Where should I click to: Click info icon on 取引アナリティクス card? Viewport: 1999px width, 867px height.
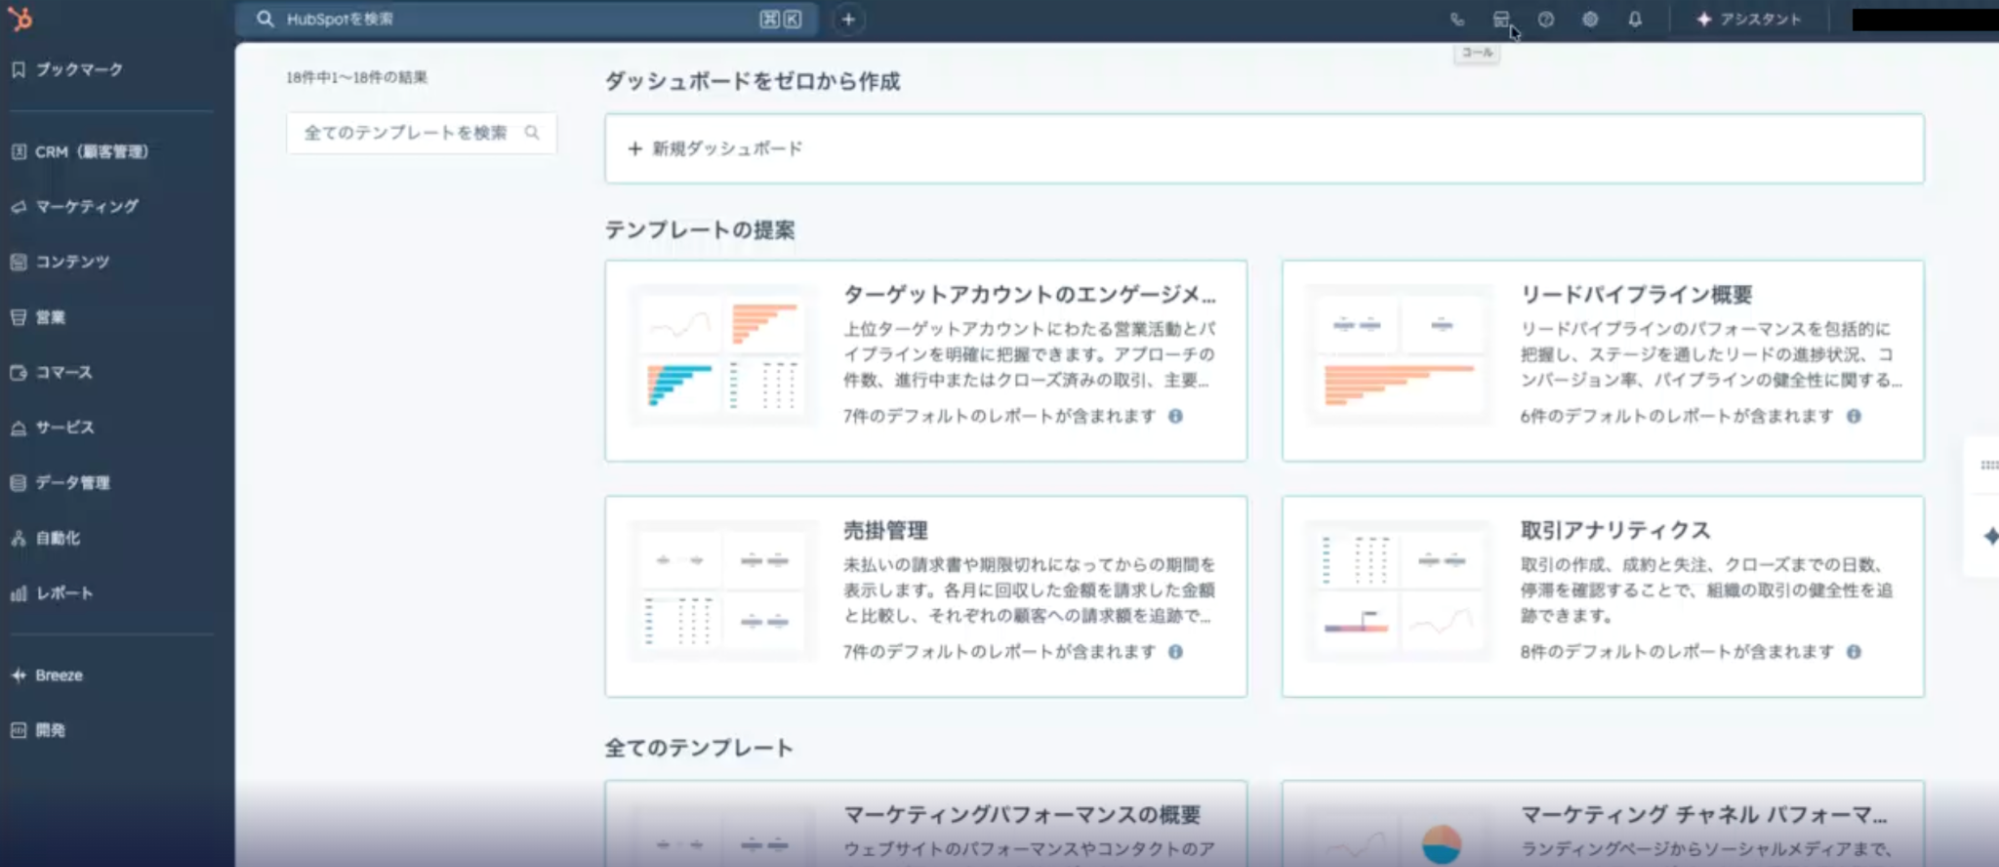[x=1854, y=652]
